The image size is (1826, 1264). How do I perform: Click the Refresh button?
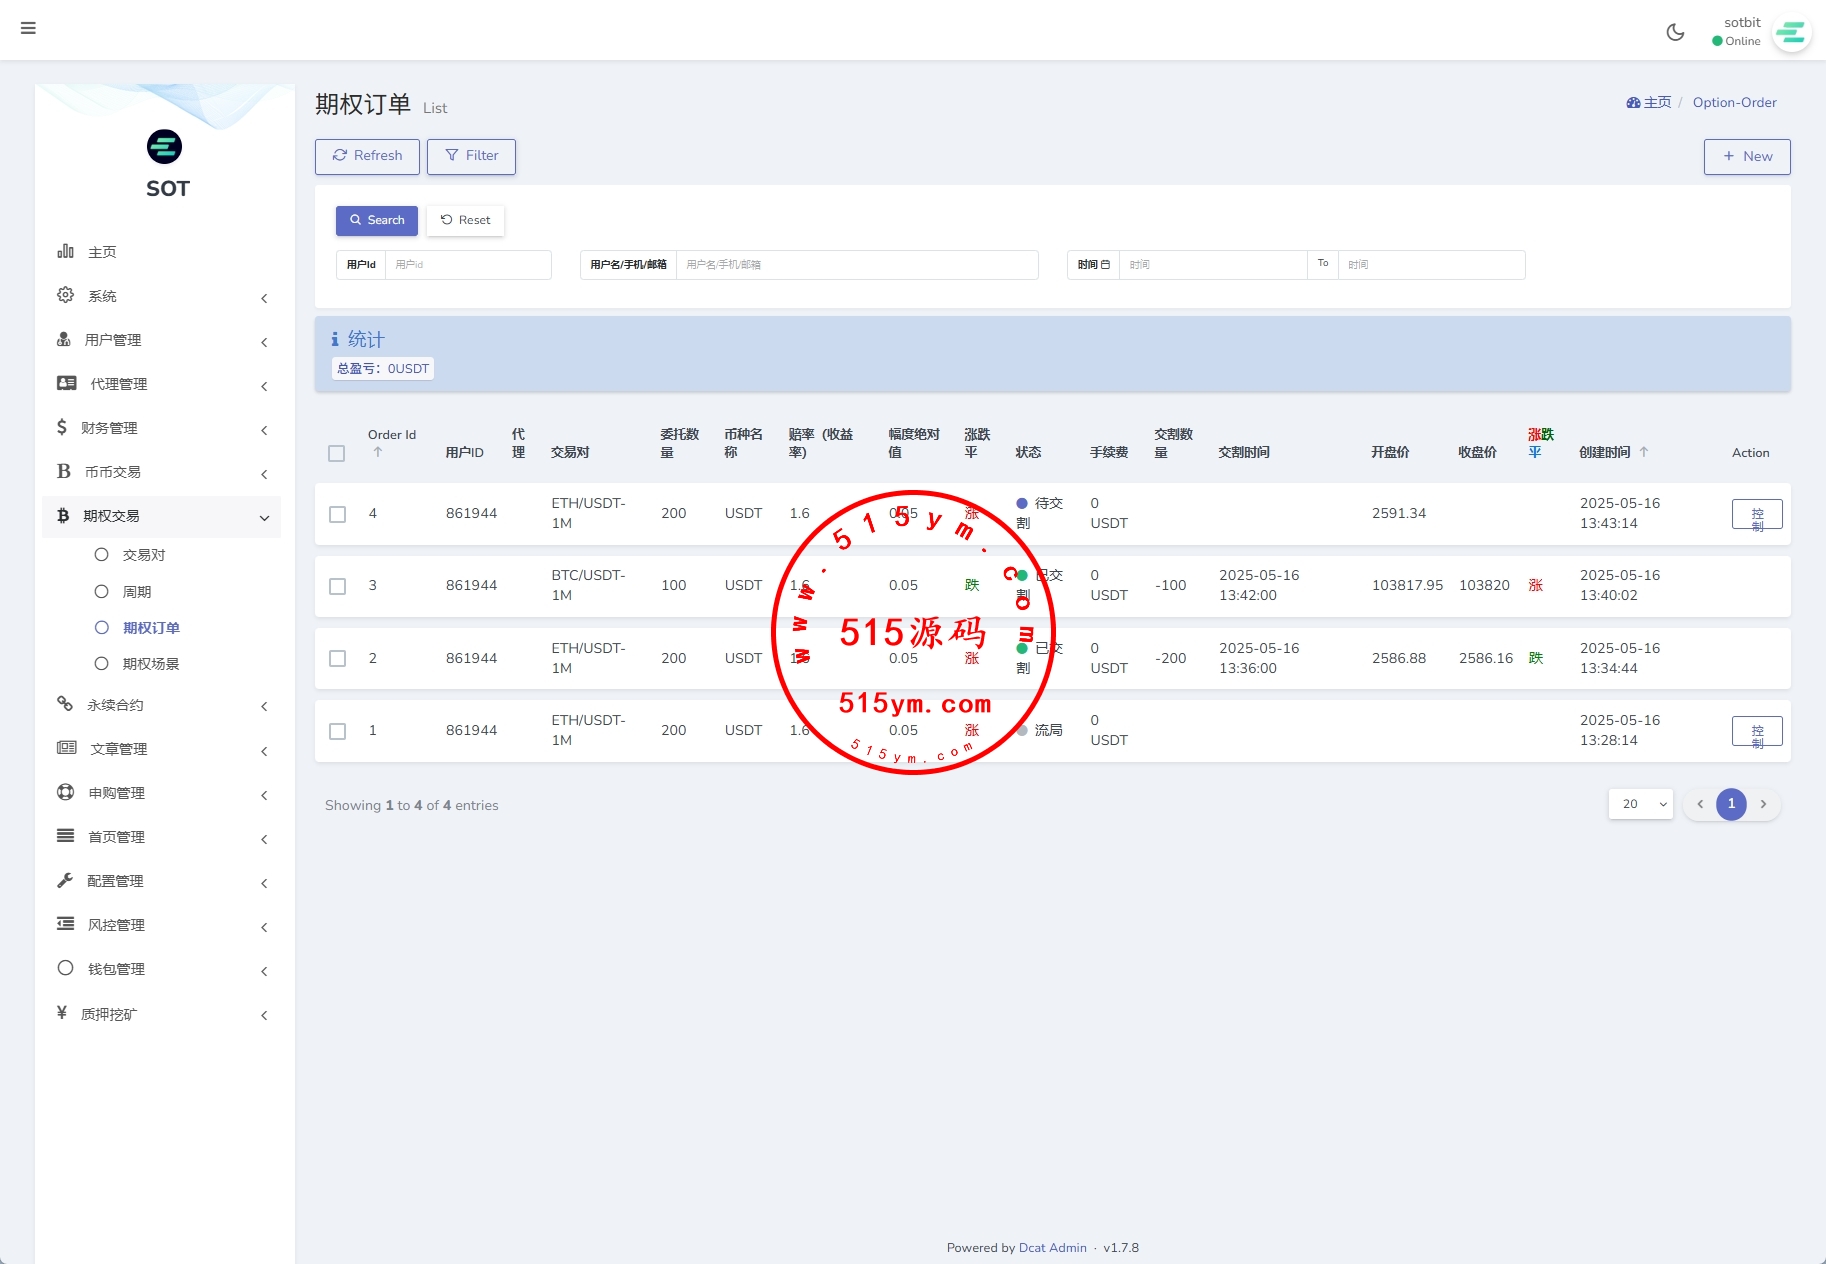click(x=367, y=156)
